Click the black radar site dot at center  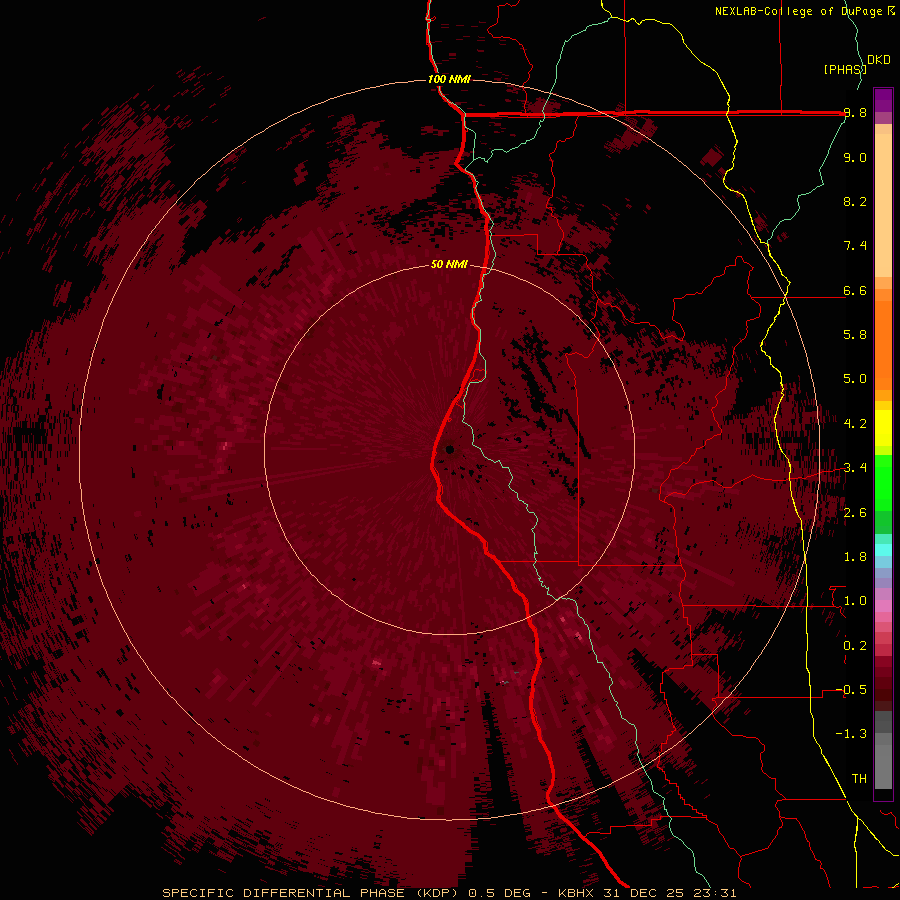pos(449,449)
